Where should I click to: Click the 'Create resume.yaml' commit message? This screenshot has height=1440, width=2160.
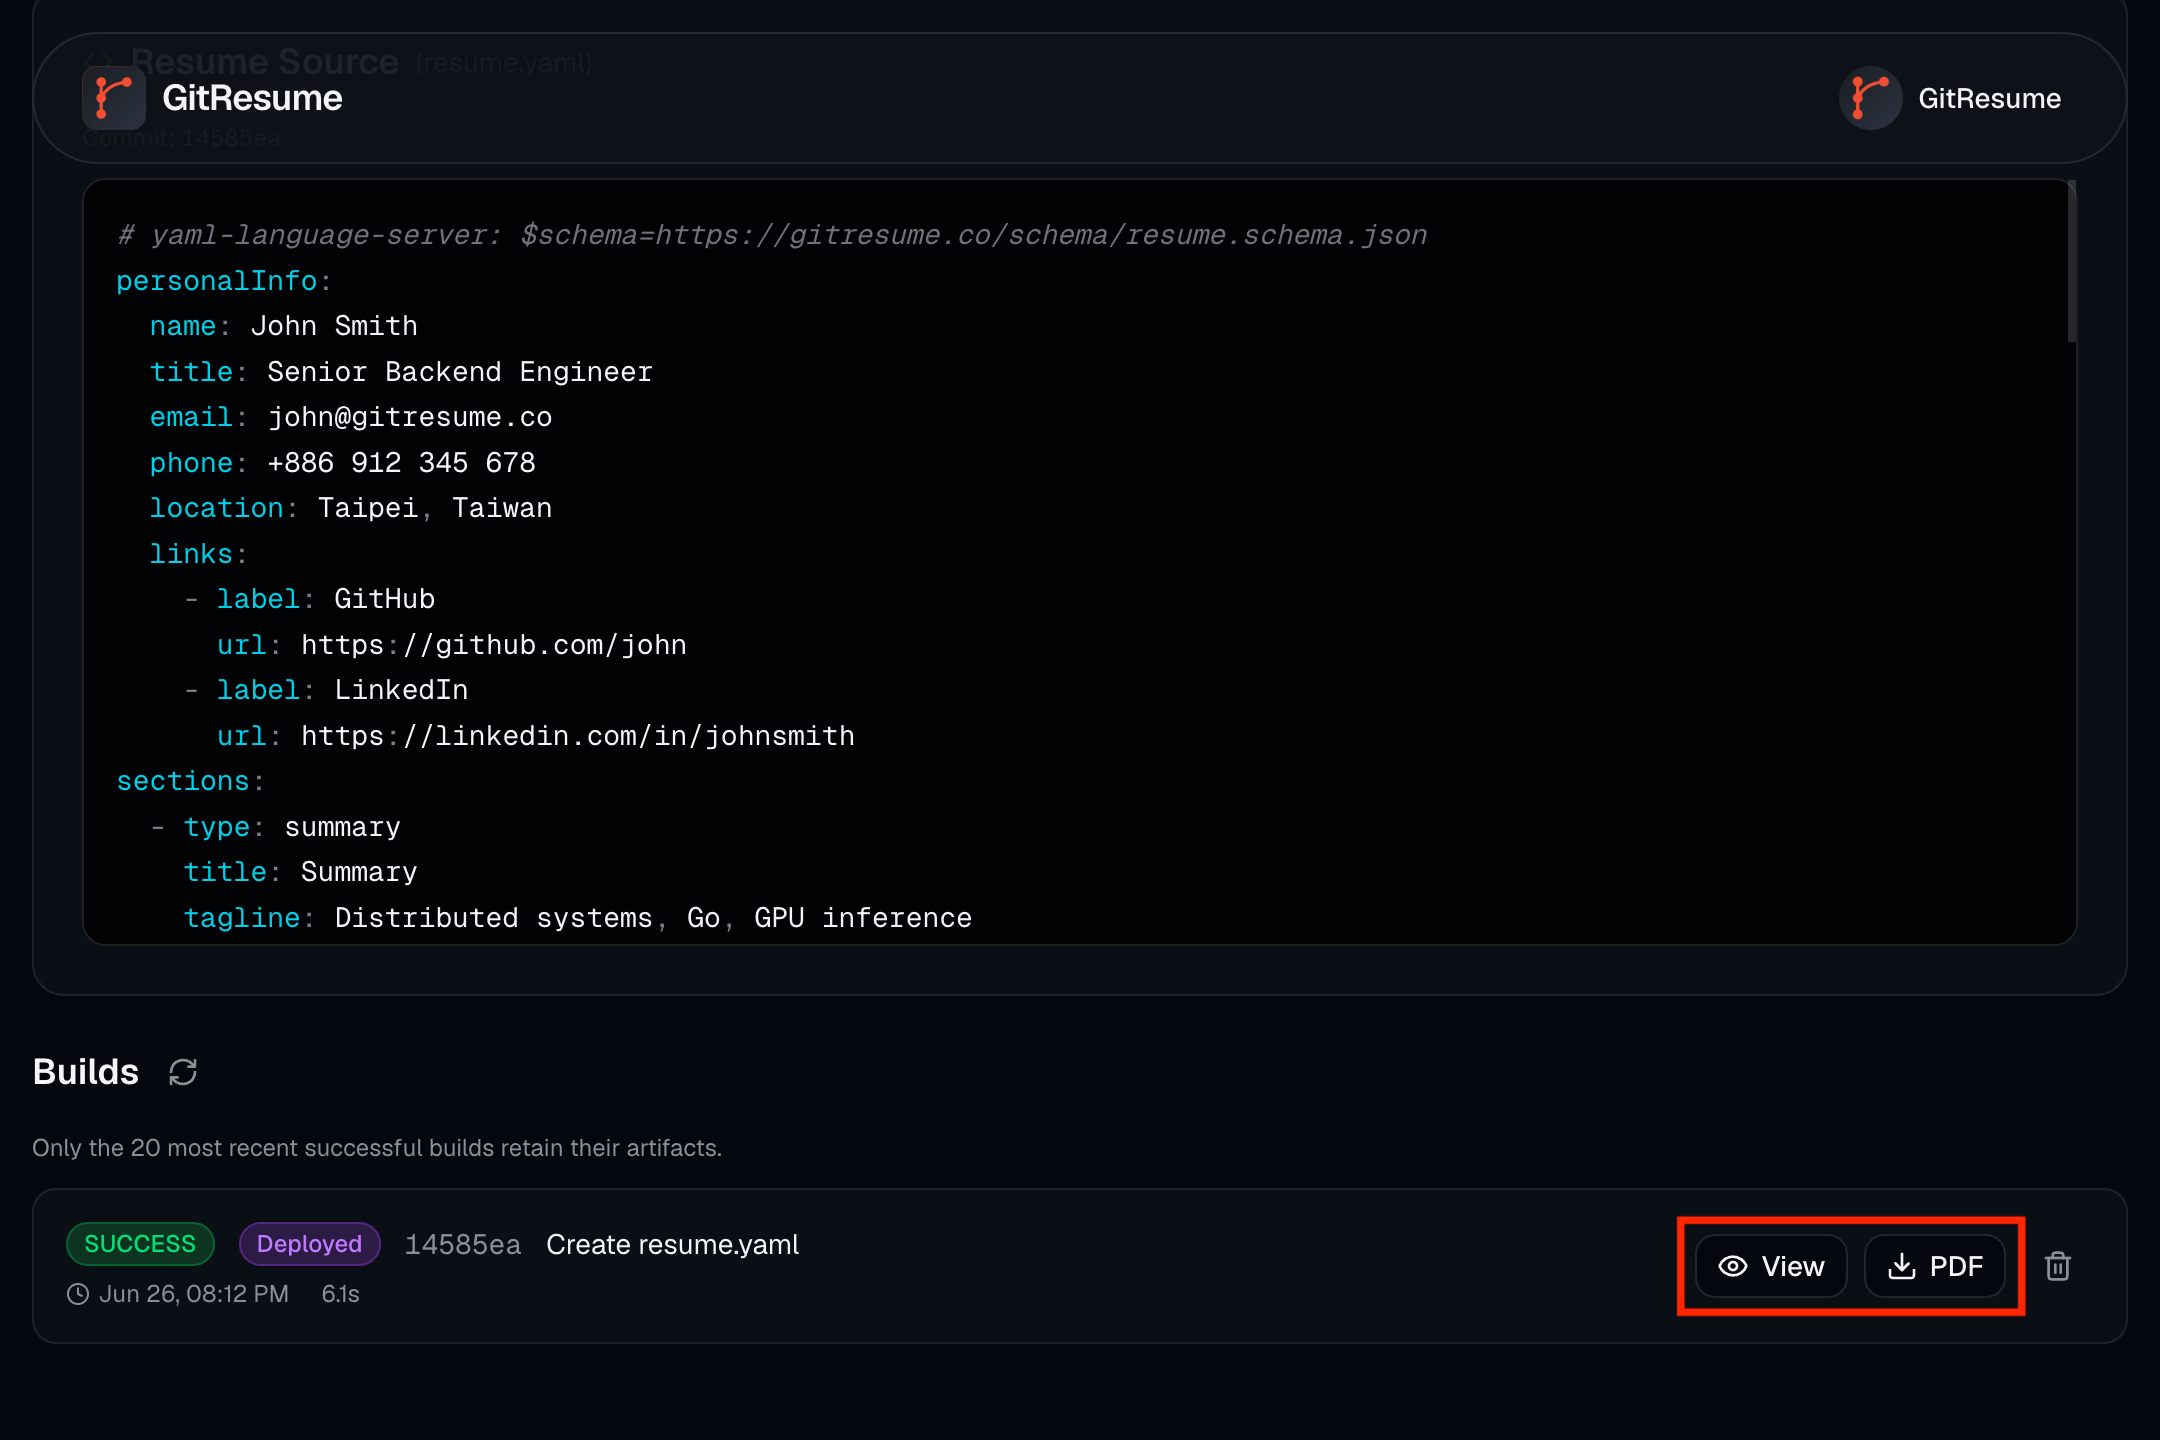[x=672, y=1245]
